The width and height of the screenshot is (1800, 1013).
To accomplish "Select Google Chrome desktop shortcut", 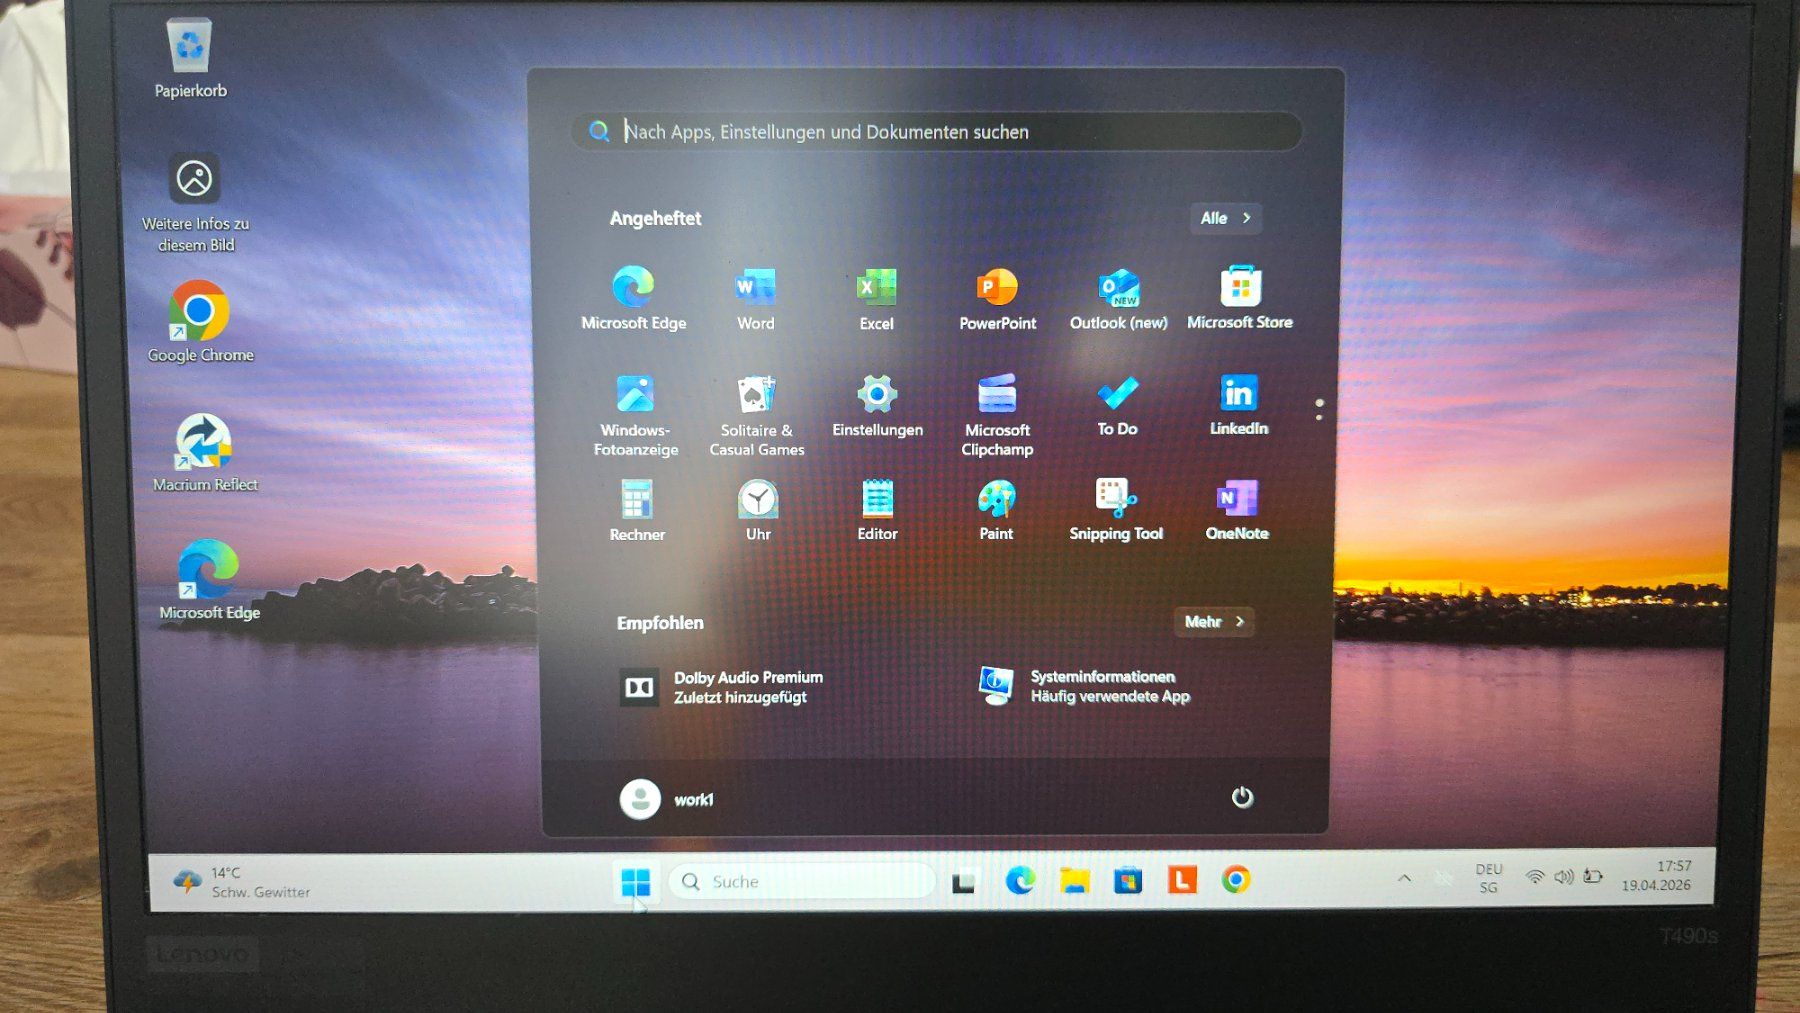I will (x=200, y=322).
